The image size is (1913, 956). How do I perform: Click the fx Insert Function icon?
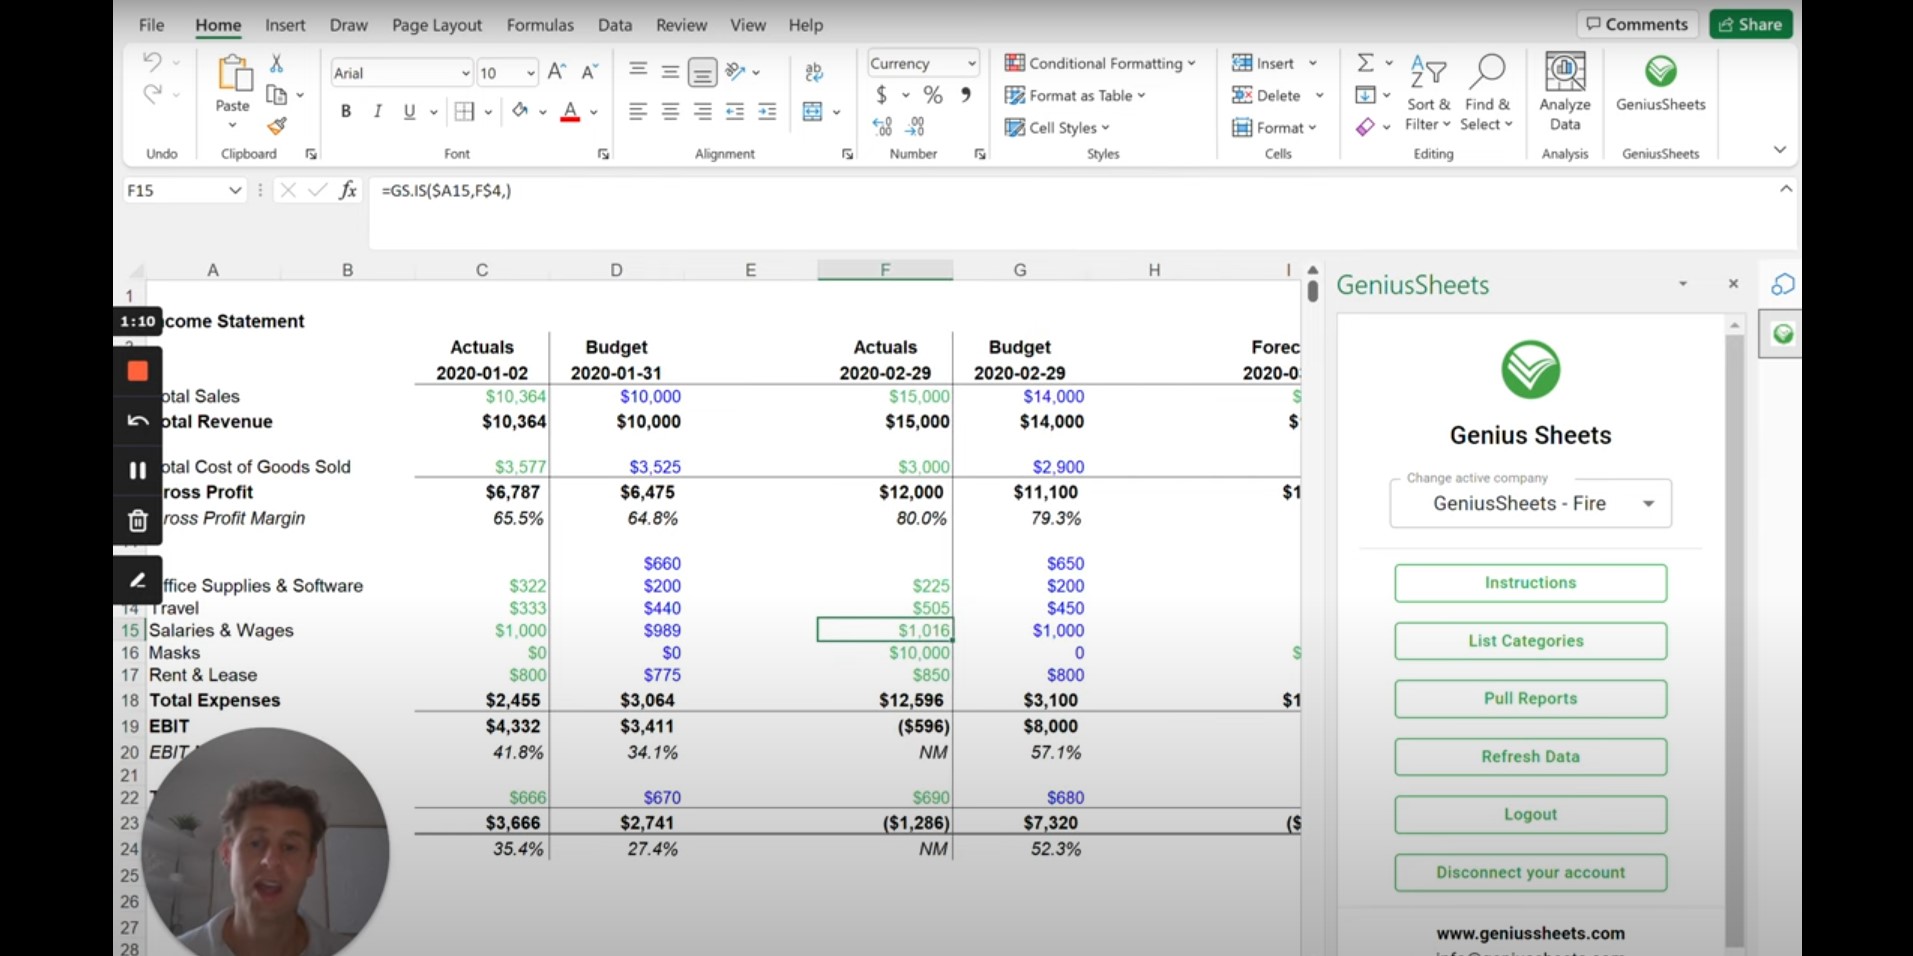pos(348,190)
